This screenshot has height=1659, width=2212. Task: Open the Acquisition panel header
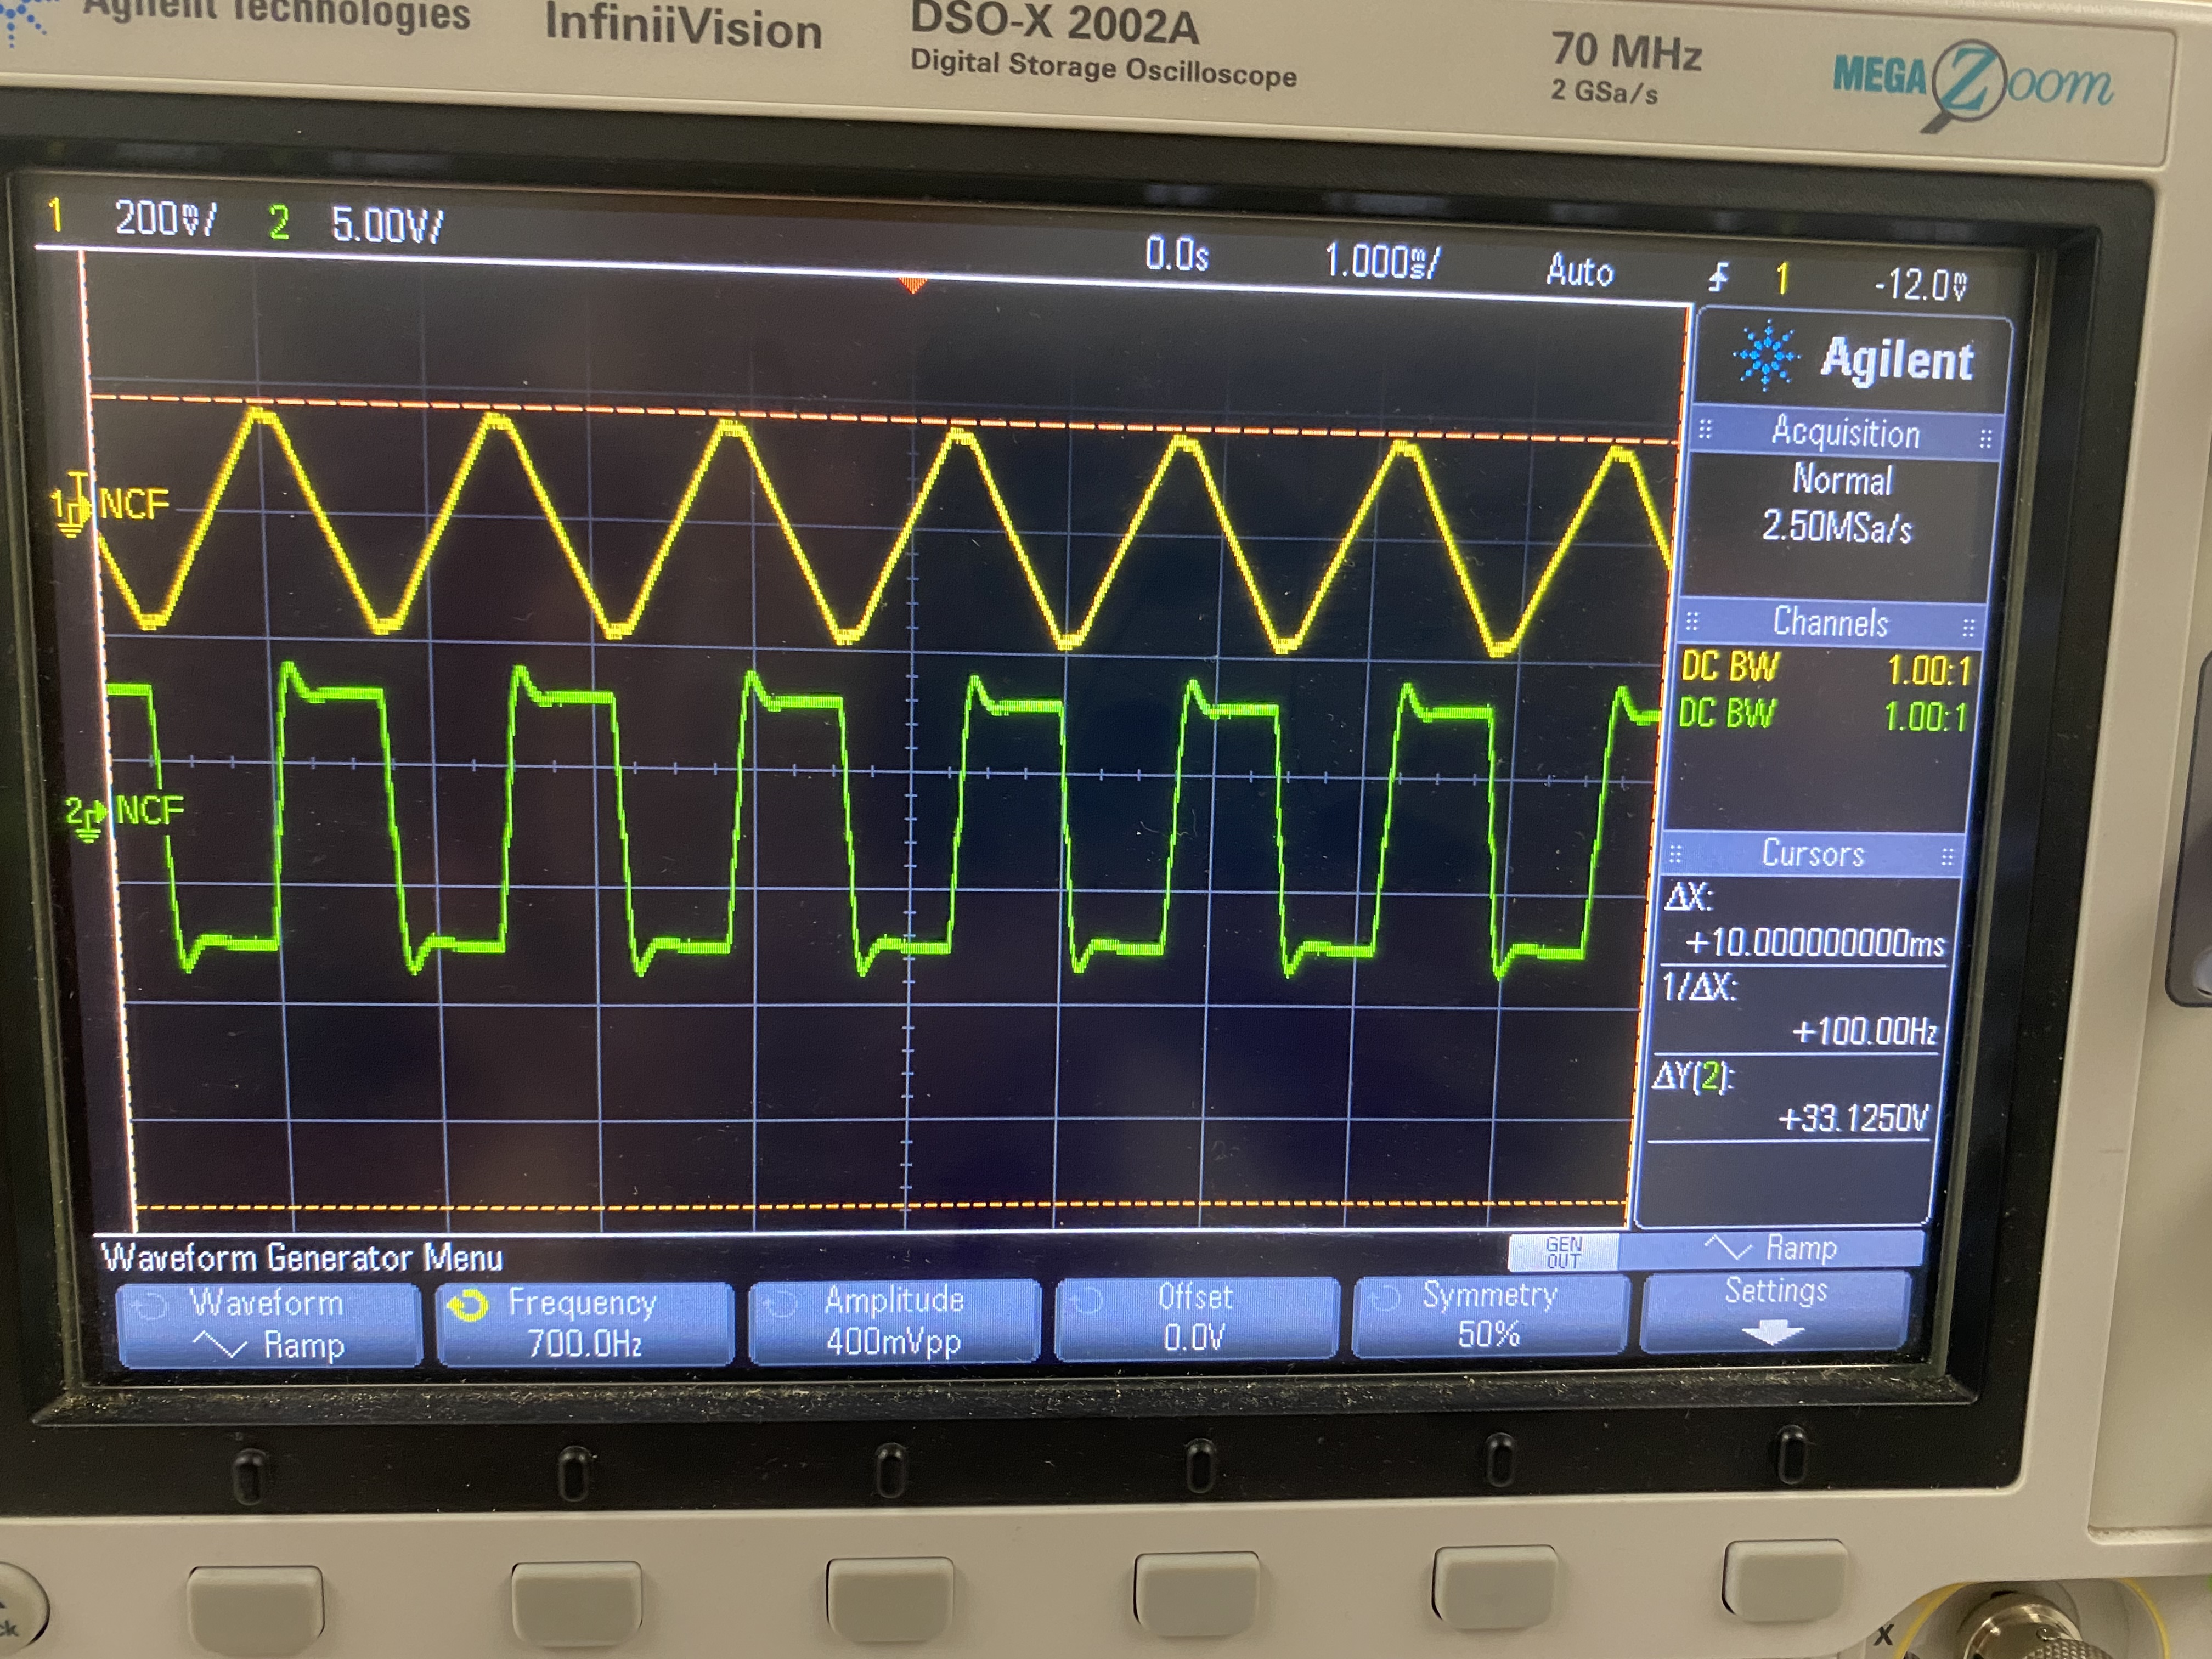(x=1846, y=433)
